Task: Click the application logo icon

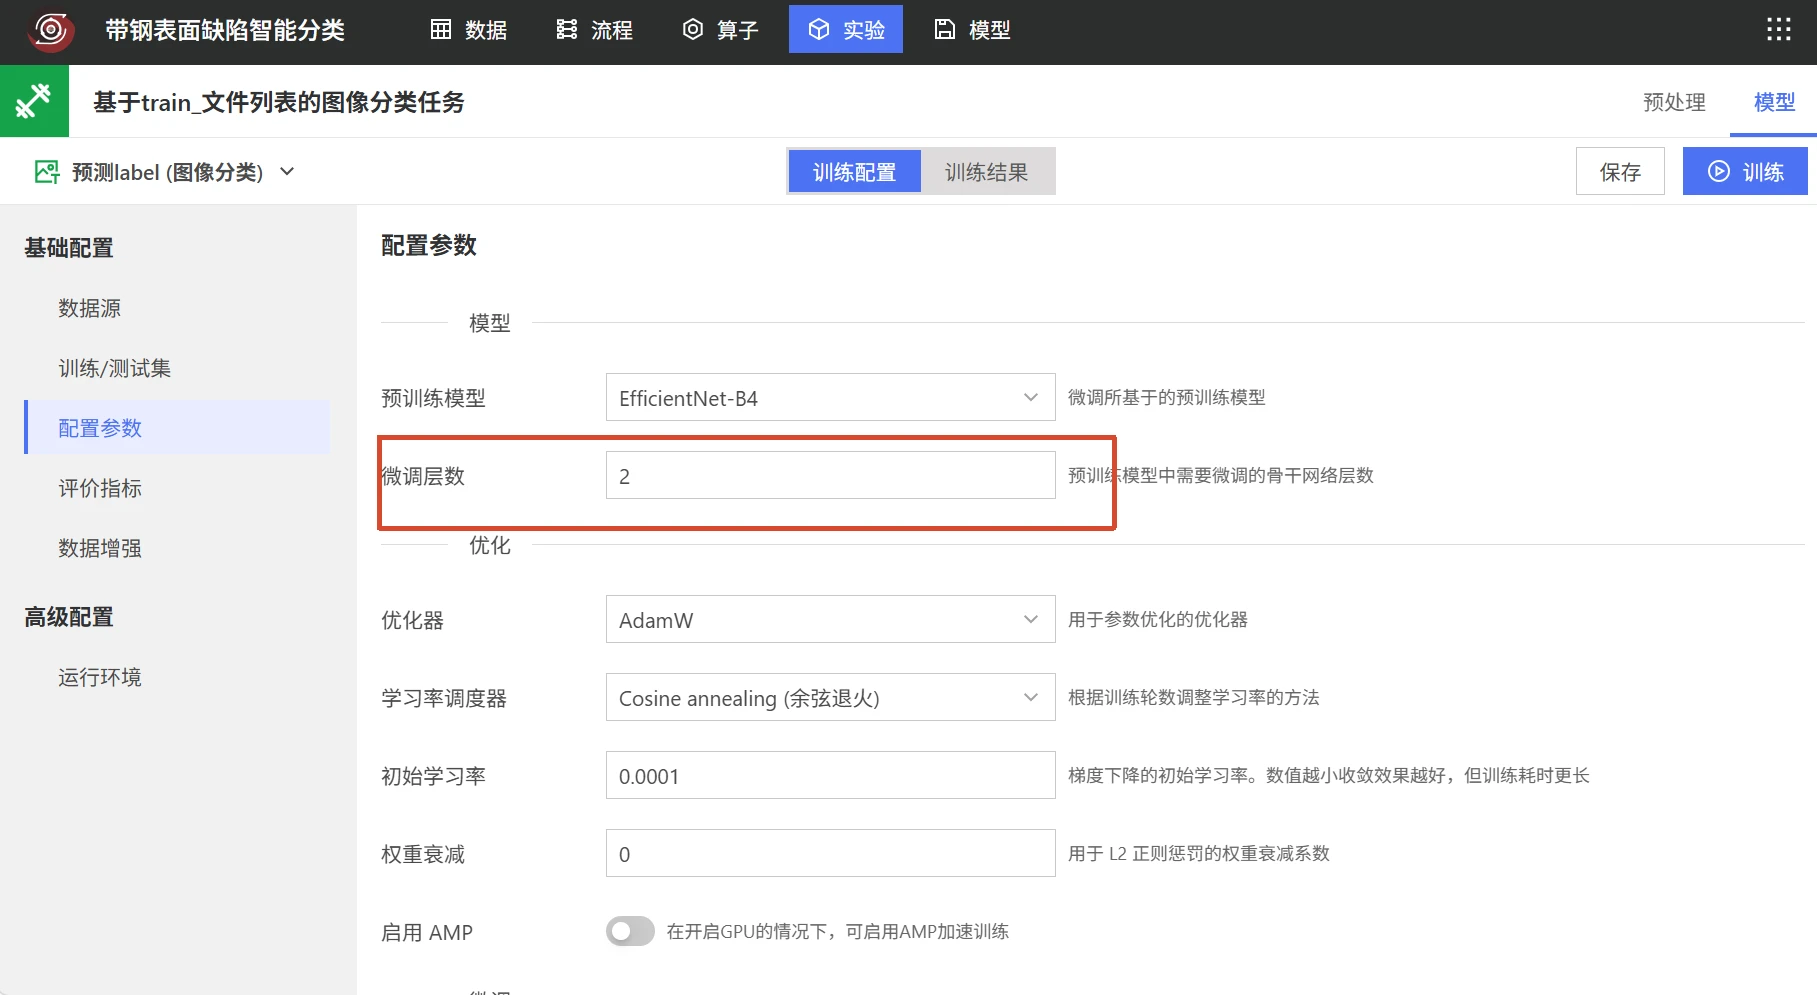Action: (x=50, y=30)
